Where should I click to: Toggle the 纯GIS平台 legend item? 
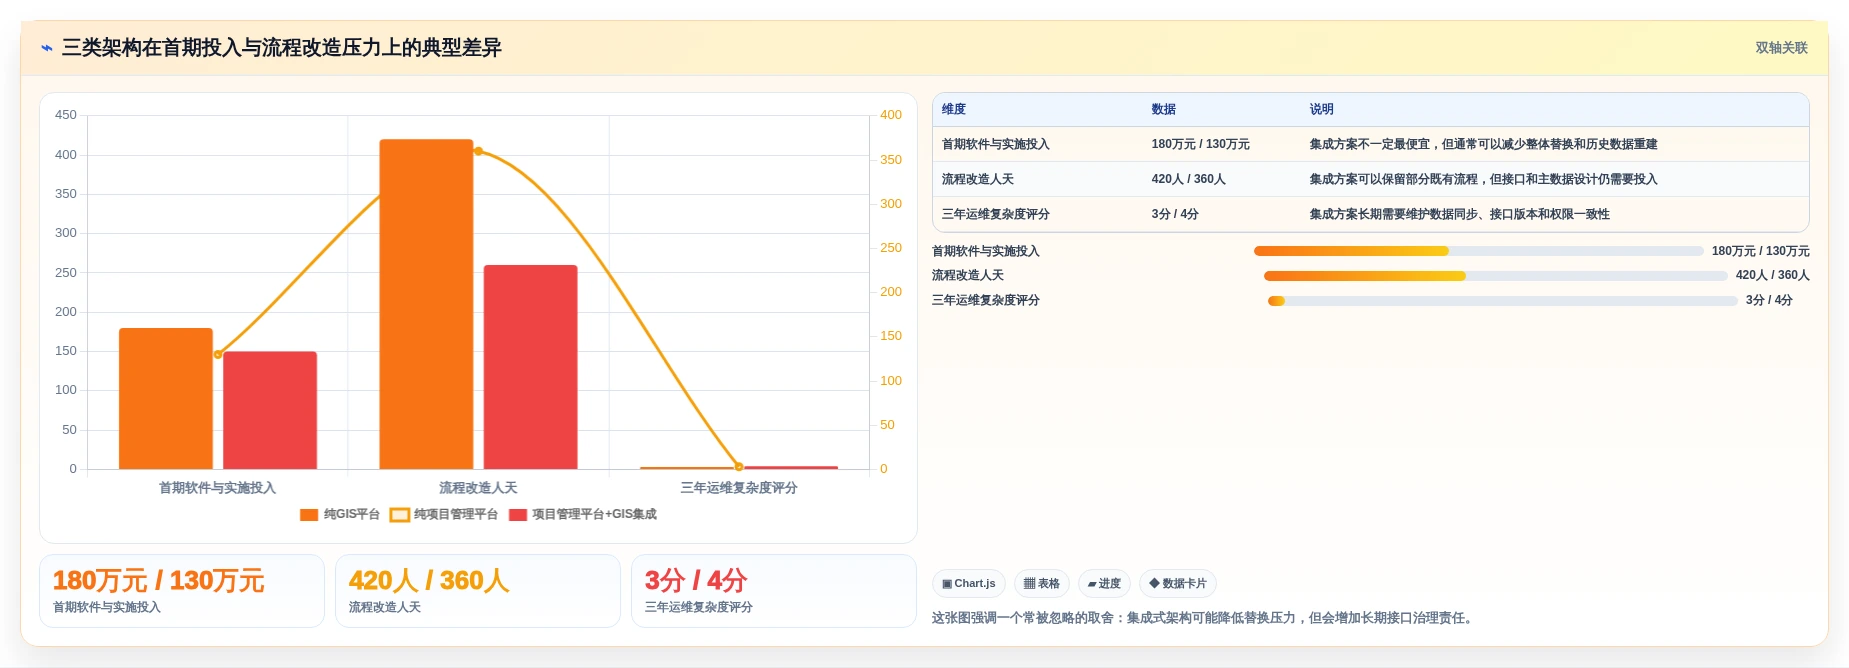click(339, 514)
